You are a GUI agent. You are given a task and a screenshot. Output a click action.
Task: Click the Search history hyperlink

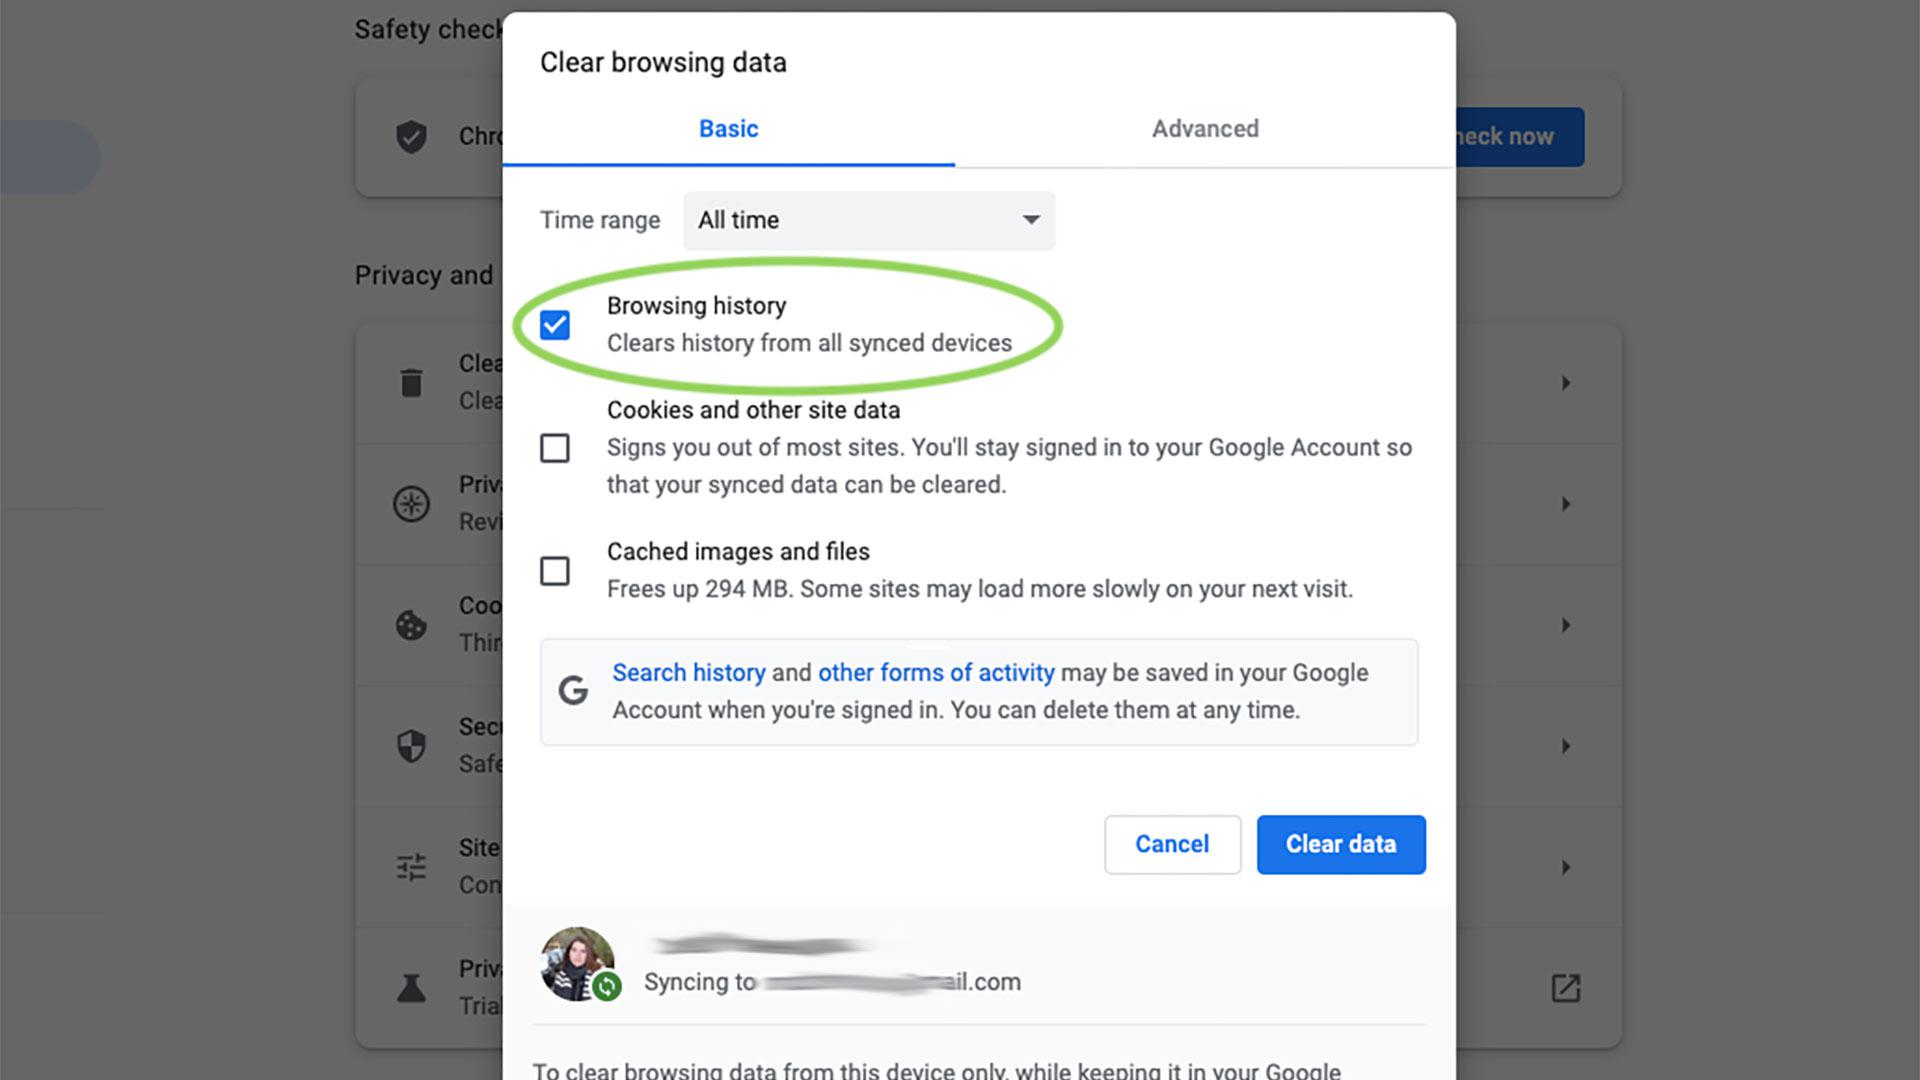click(x=690, y=673)
